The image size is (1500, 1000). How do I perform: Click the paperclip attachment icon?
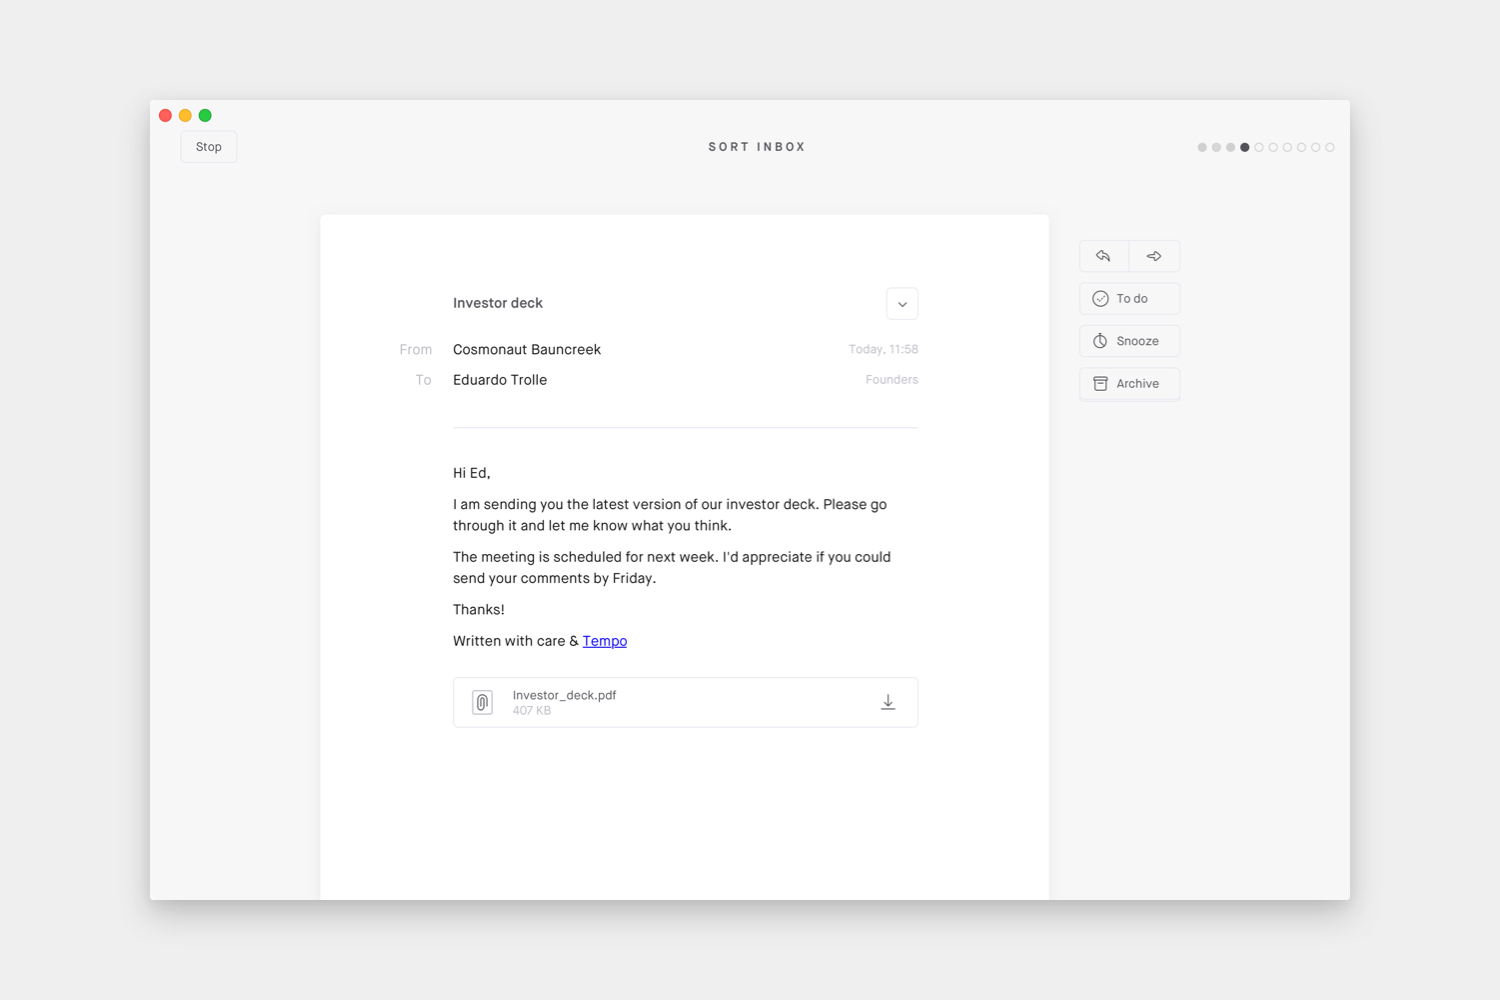click(482, 703)
